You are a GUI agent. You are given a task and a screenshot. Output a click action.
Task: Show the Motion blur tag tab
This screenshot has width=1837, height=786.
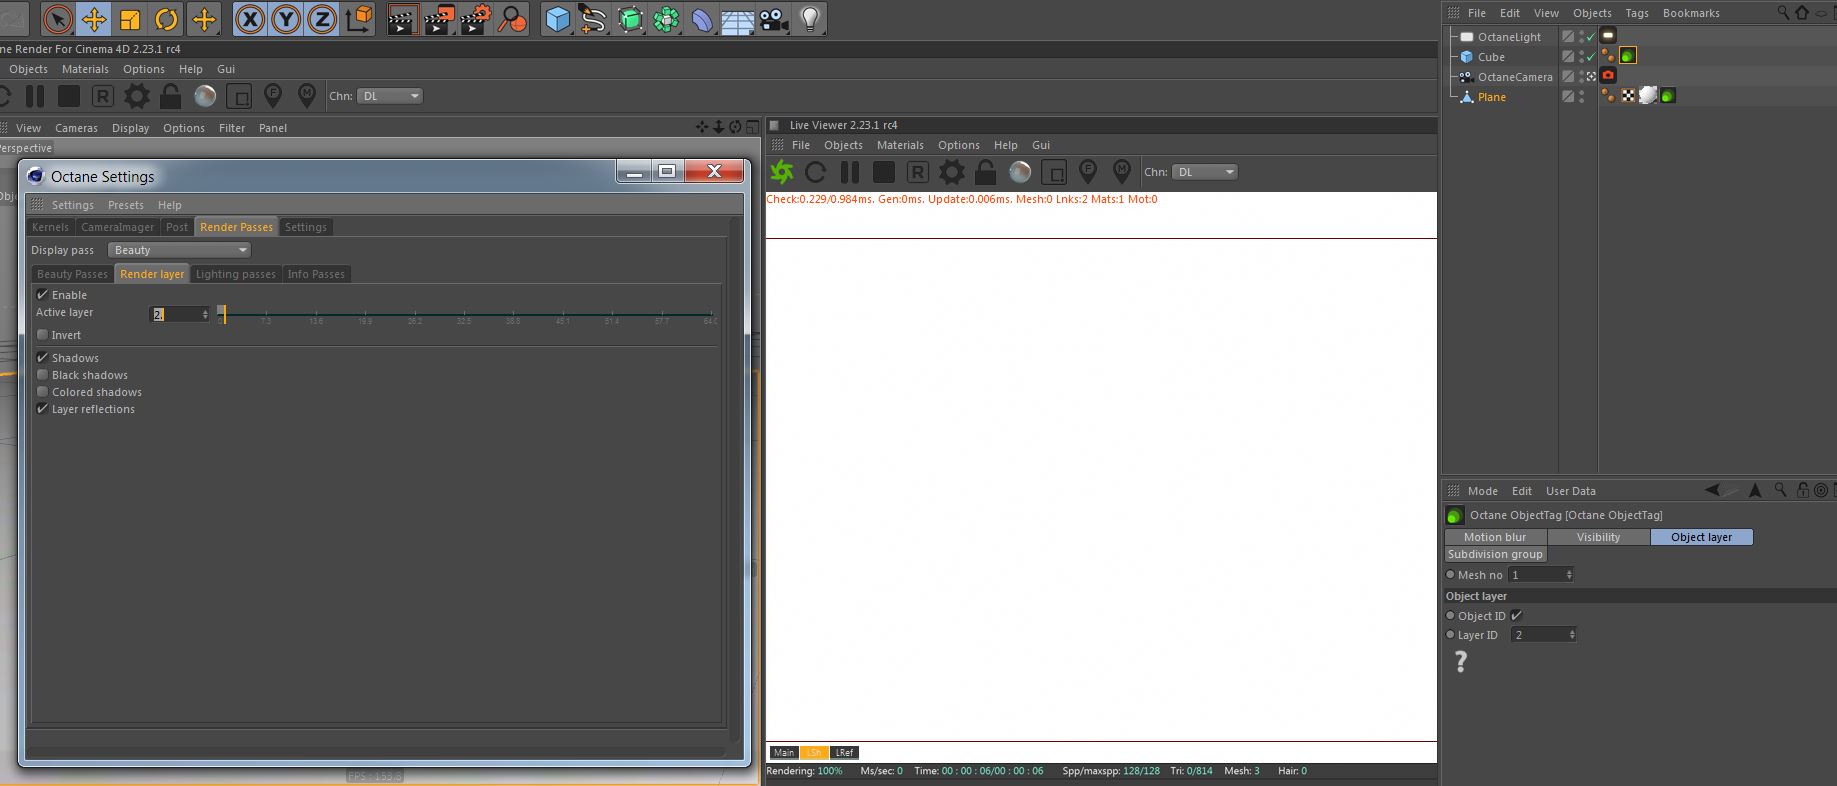[x=1495, y=537]
